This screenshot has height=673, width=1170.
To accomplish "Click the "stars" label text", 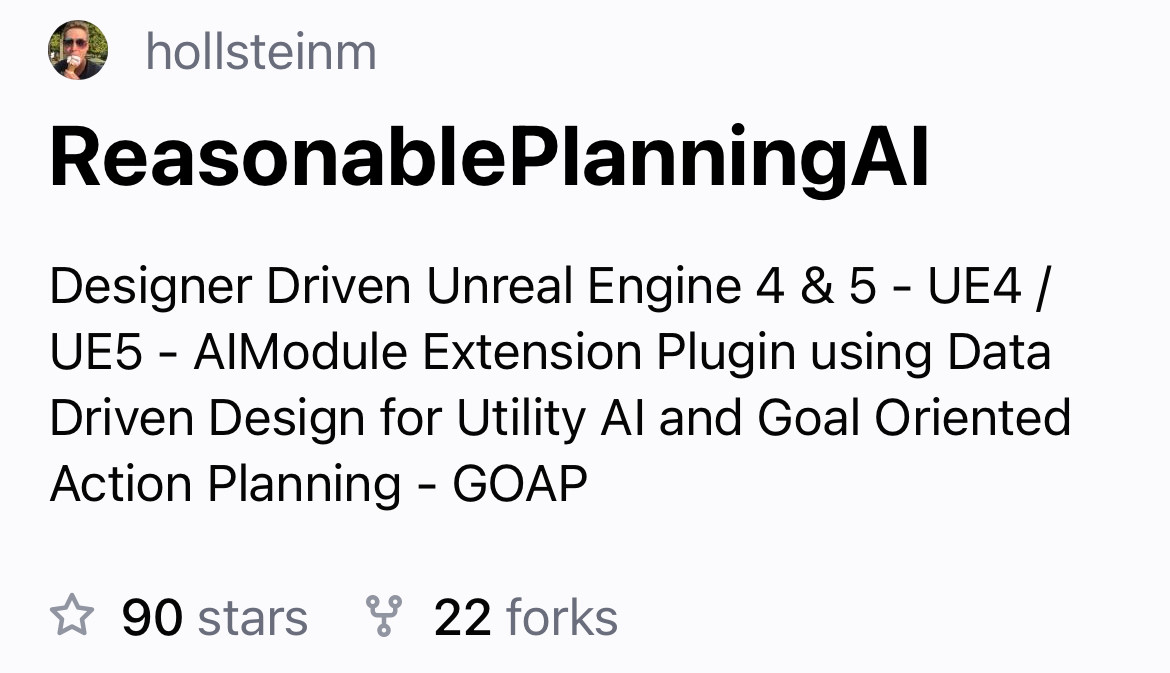I will click(x=253, y=618).
